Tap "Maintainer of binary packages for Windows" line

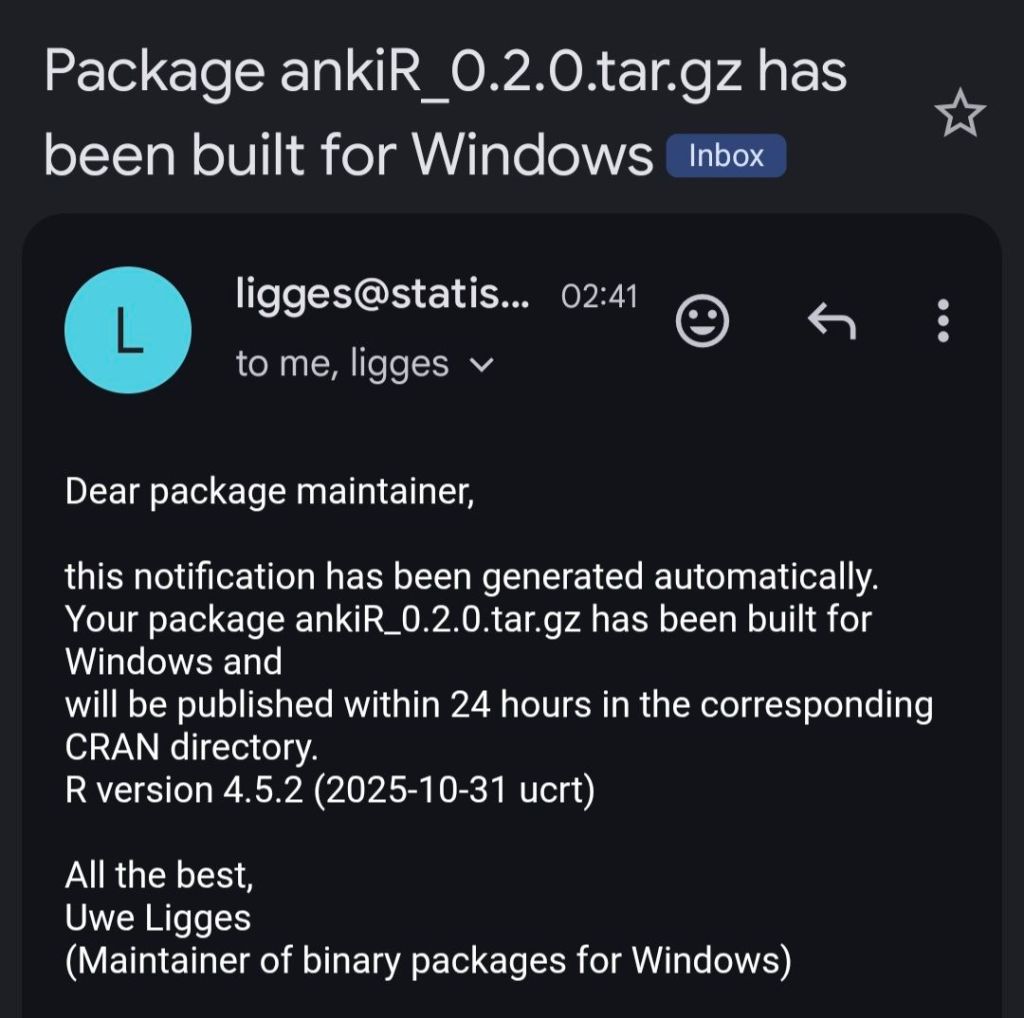pos(428,961)
